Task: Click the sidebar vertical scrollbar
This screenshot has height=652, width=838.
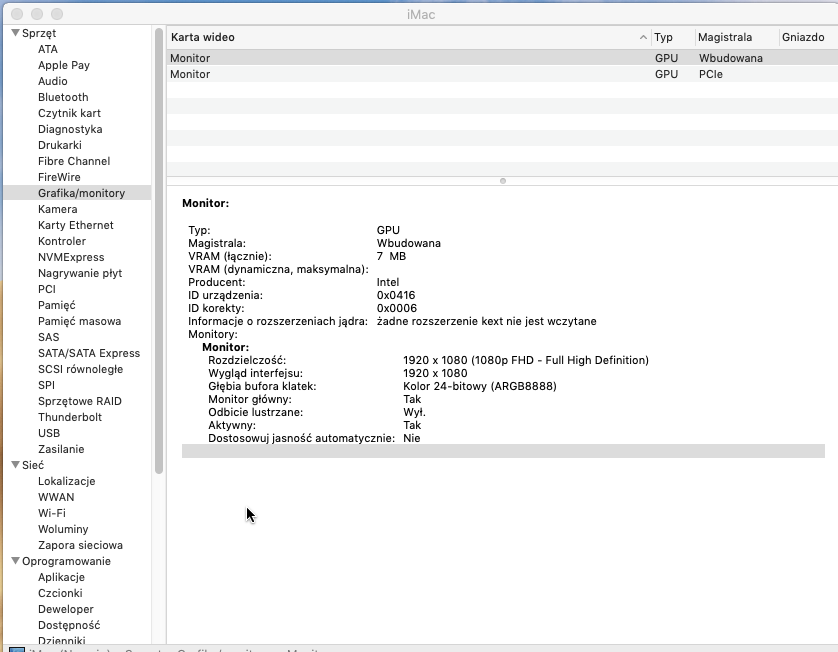Action: pyautogui.click(x=159, y=251)
